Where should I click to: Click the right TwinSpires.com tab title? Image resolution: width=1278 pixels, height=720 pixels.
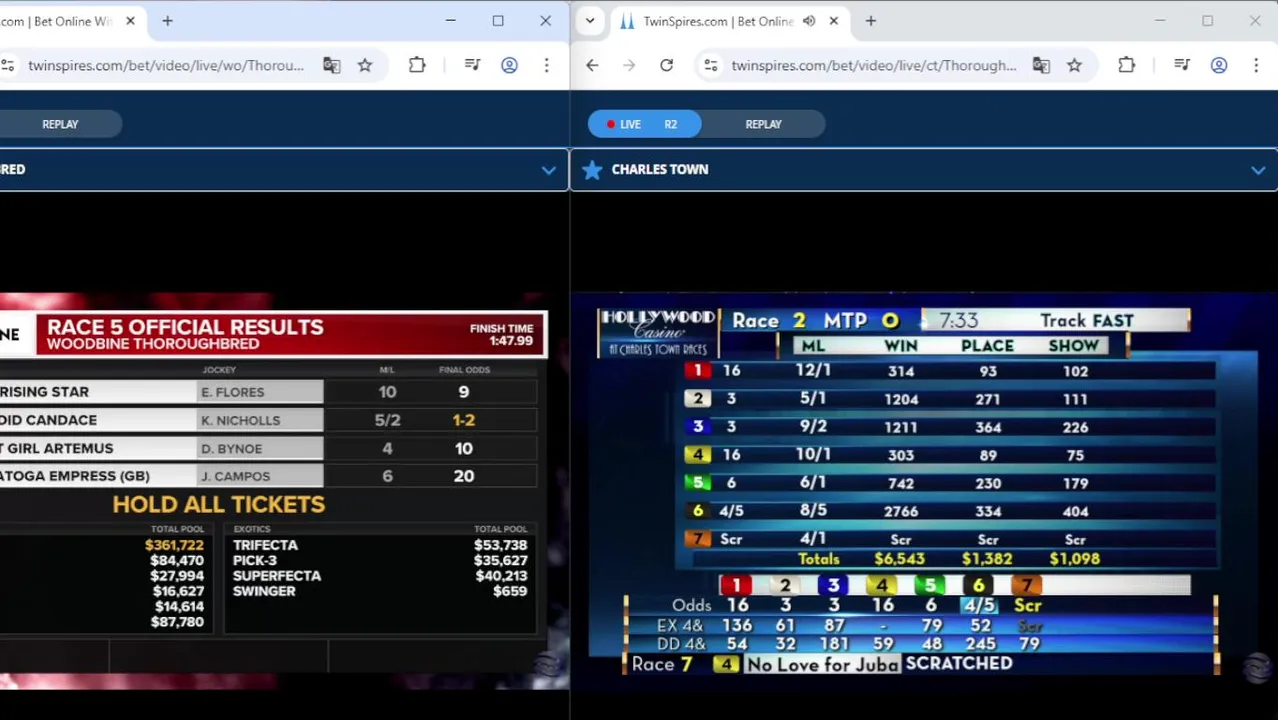coord(718,21)
